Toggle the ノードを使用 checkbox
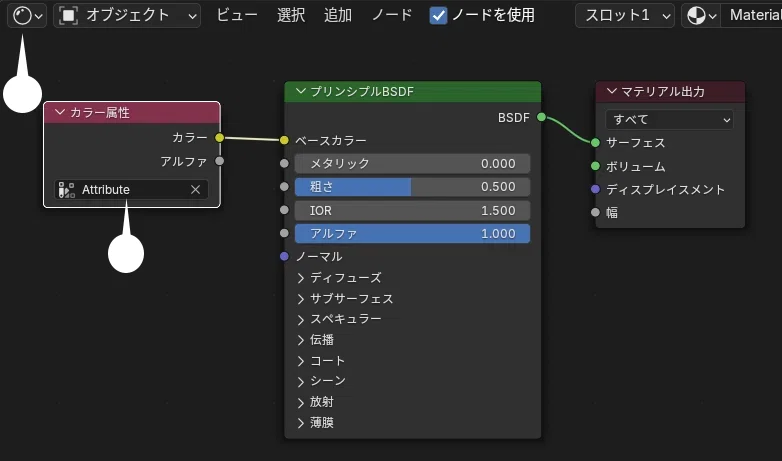The width and height of the screenshot is (782, 461). (438, 16)
